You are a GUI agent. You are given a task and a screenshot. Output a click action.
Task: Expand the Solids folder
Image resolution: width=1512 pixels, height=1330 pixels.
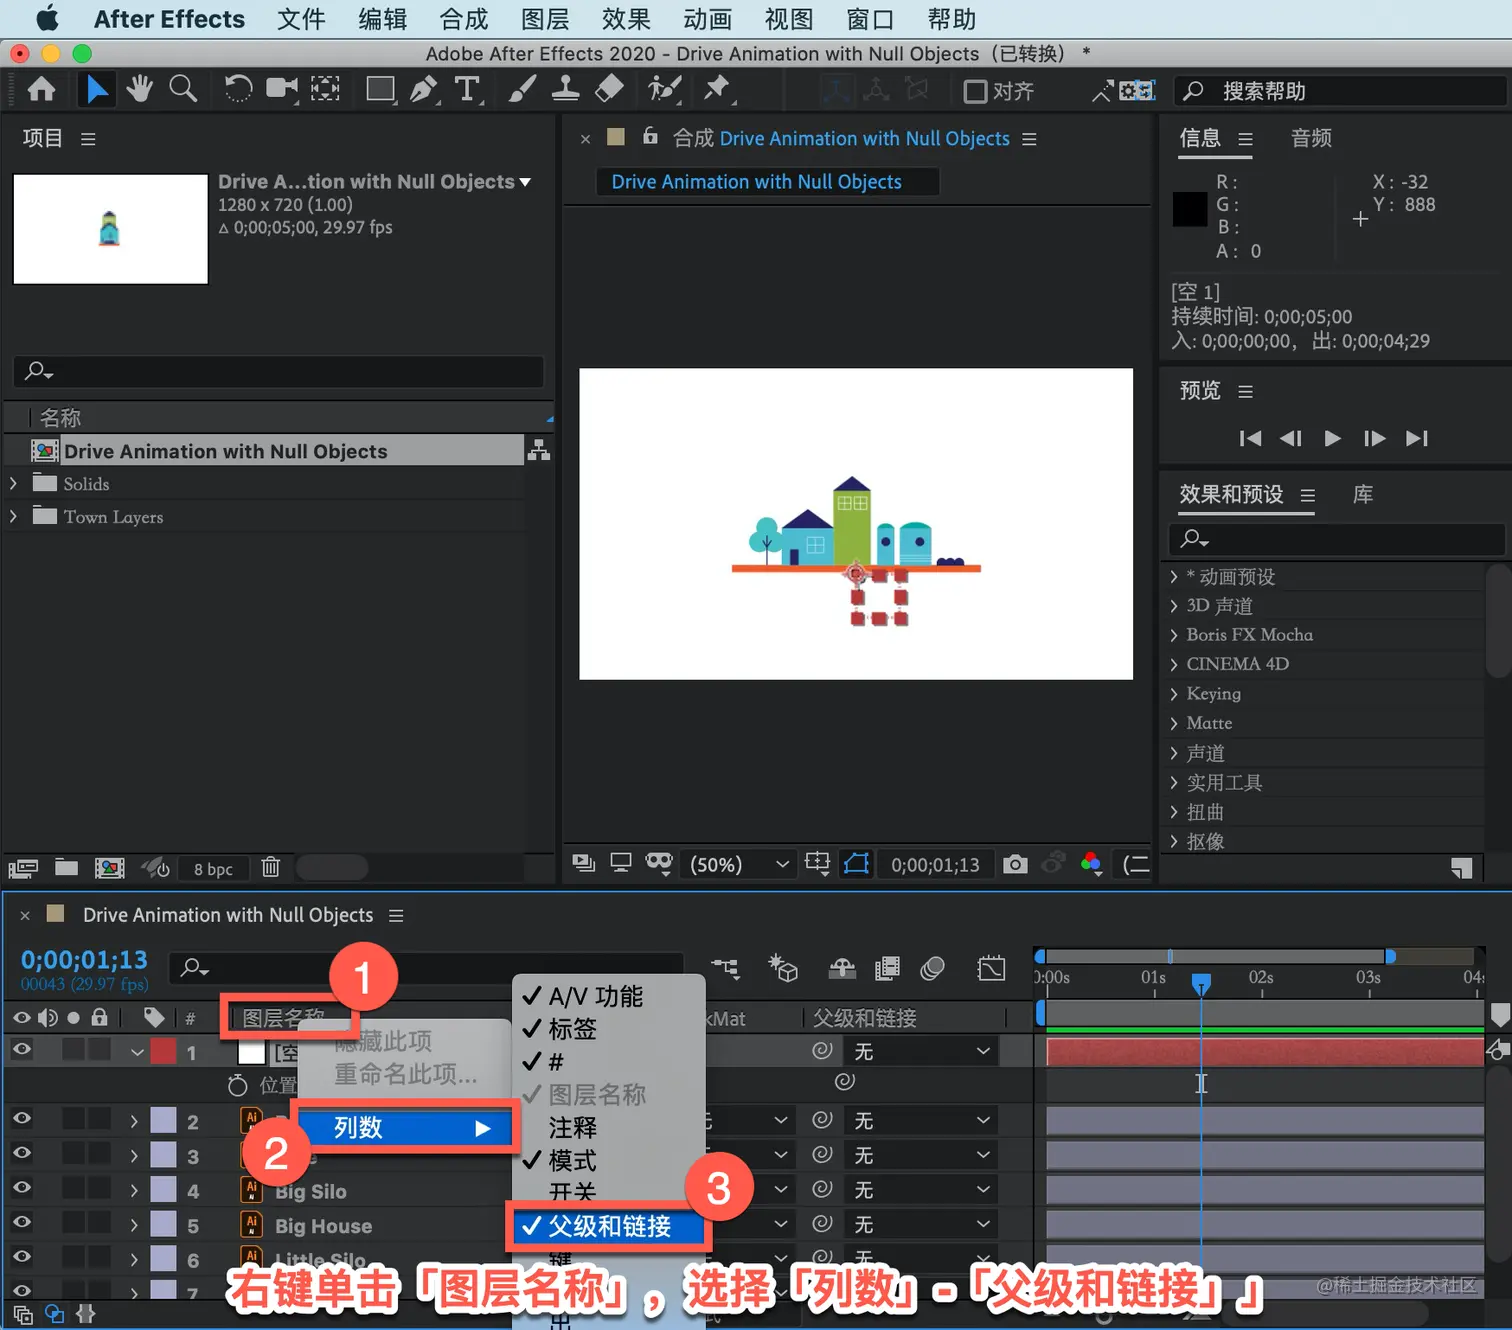(x=13, y=484)
